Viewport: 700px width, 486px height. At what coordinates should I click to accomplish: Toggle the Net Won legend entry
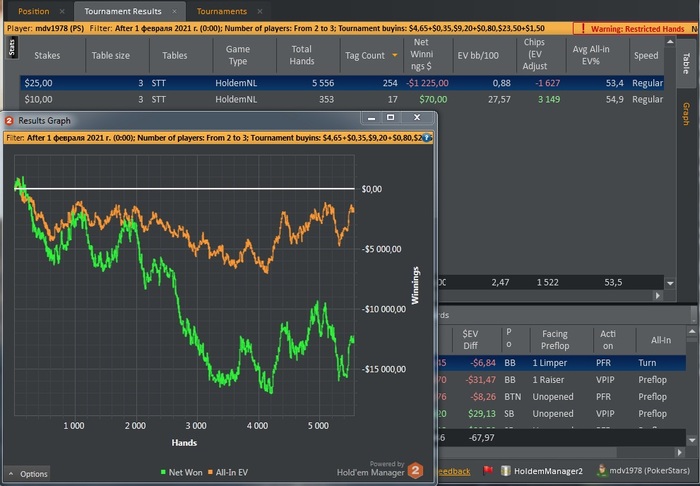tap(181, 472)
